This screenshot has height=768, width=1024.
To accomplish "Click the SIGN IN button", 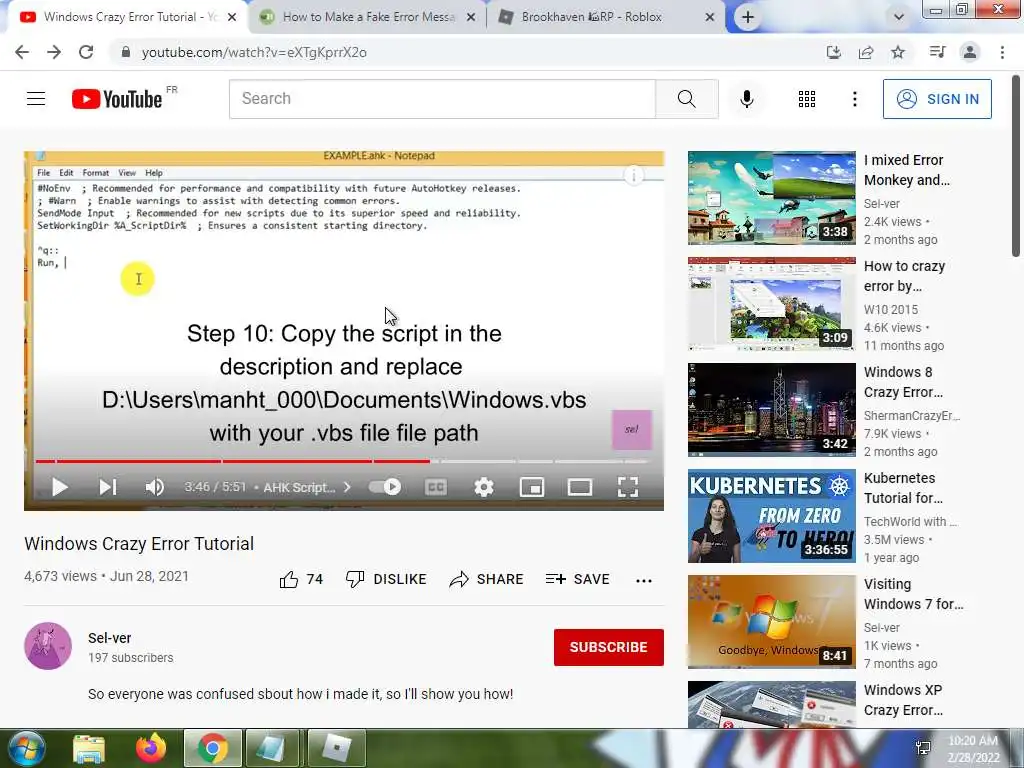I will (x=937, y=99).
